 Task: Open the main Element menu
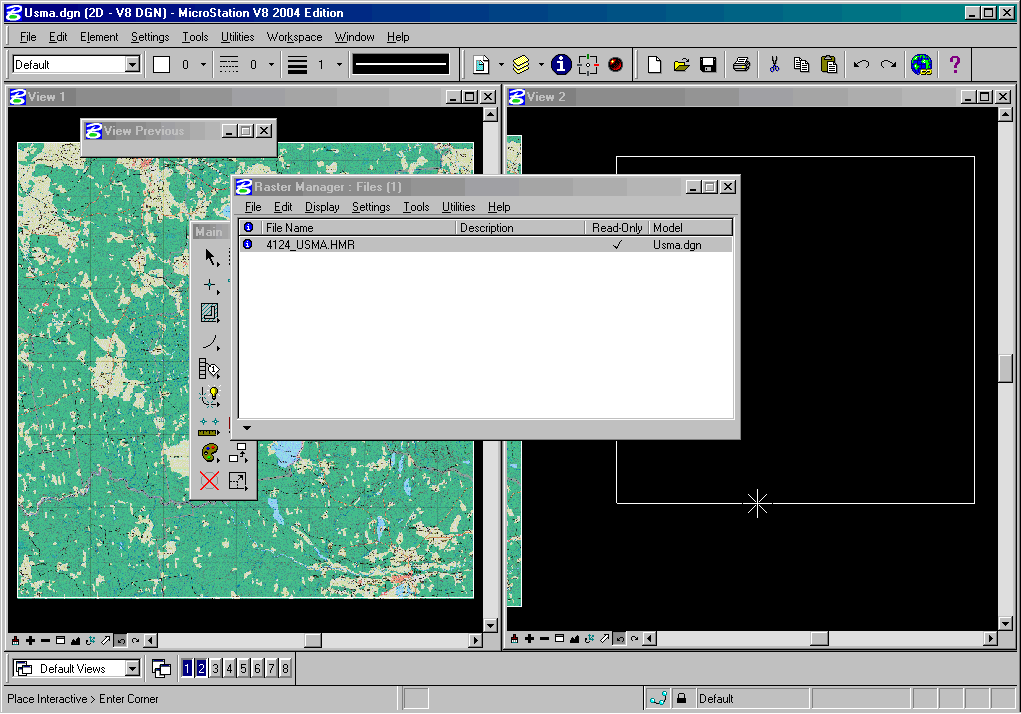click(99, 37)
